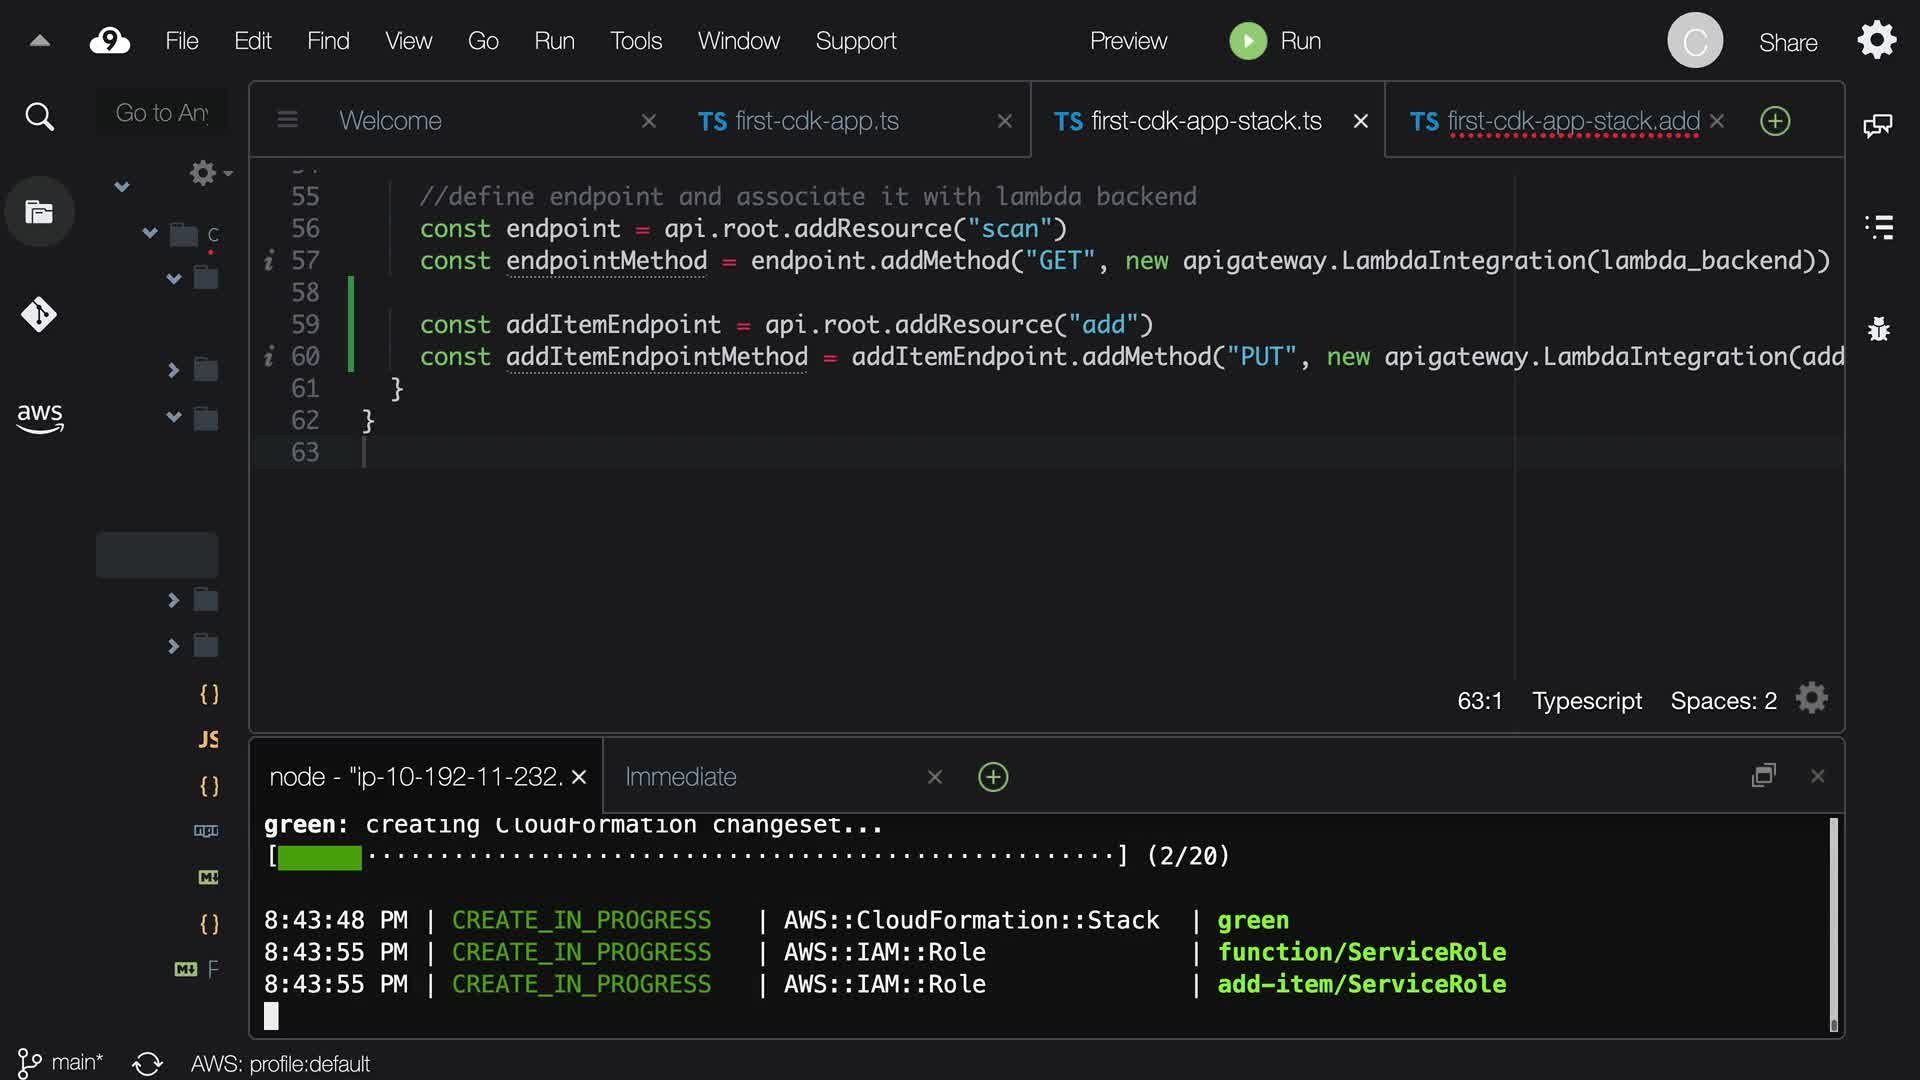Open preferences gear in top right
Image resolution: width=1920 pixels, height=1080 pixels.
pyautogui.click(x=1876, y=41)
